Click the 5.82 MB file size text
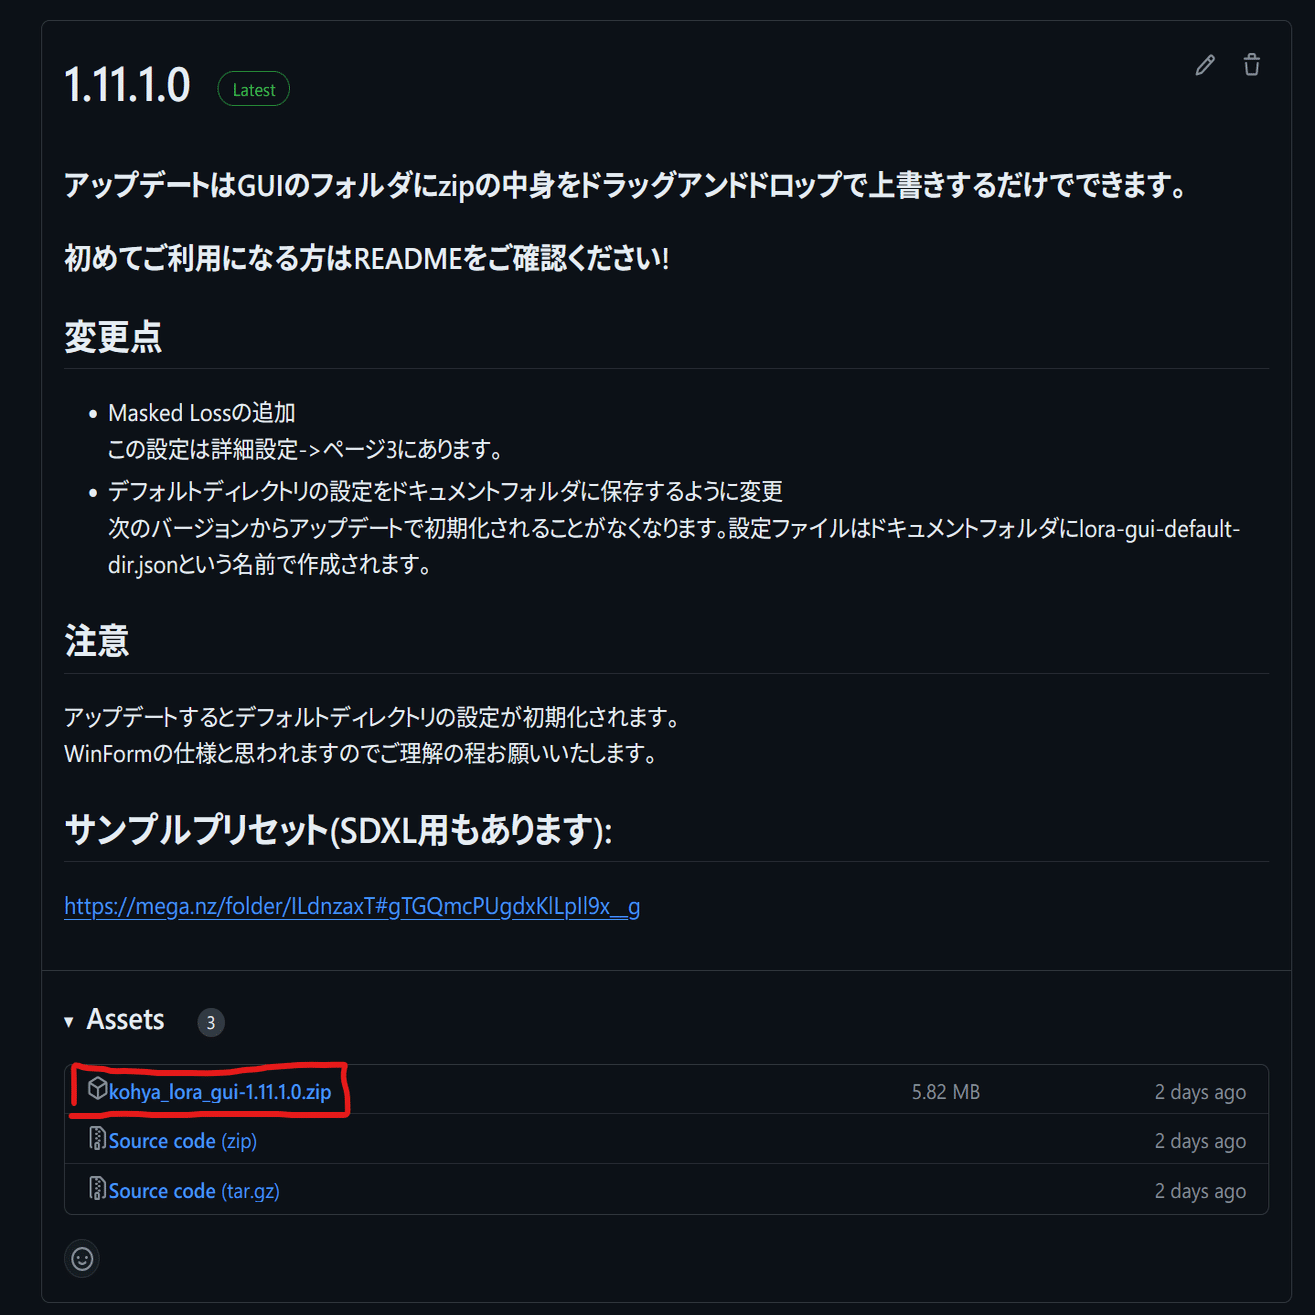The image size is (1315, 1315). coord(946,1092)
